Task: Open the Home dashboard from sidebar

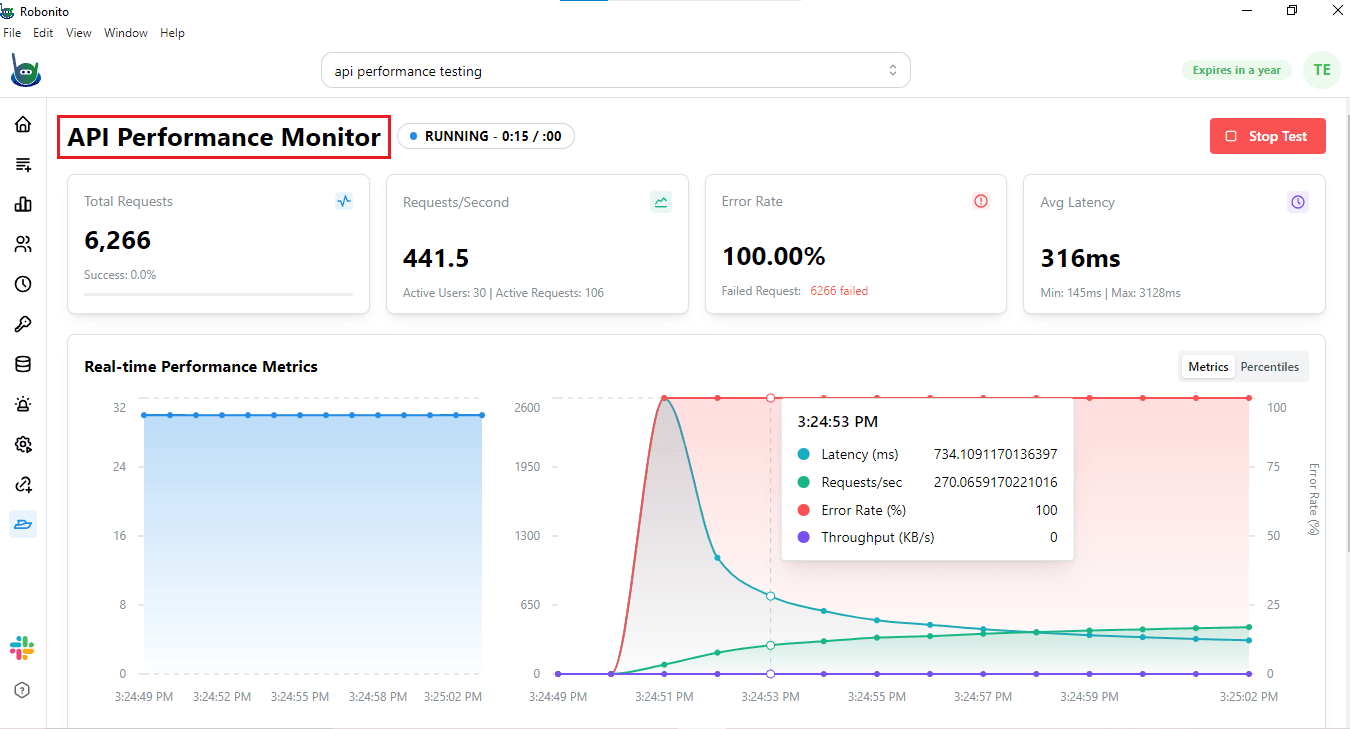Action: (x=22, y=124)
